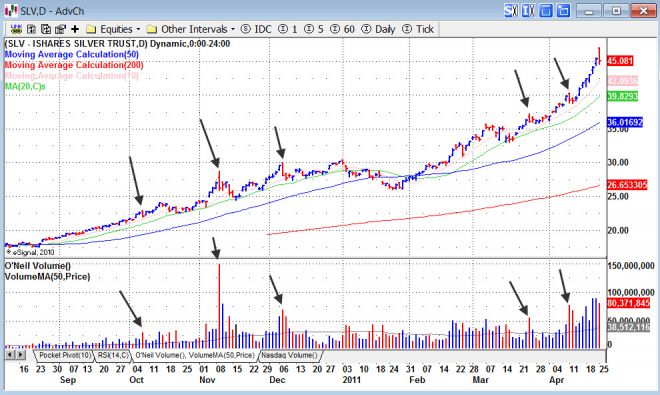The height and width of the screenshot is (395, 660).
Task: Open the Other Intervals dropdown arrow
Action: (233, 29)
